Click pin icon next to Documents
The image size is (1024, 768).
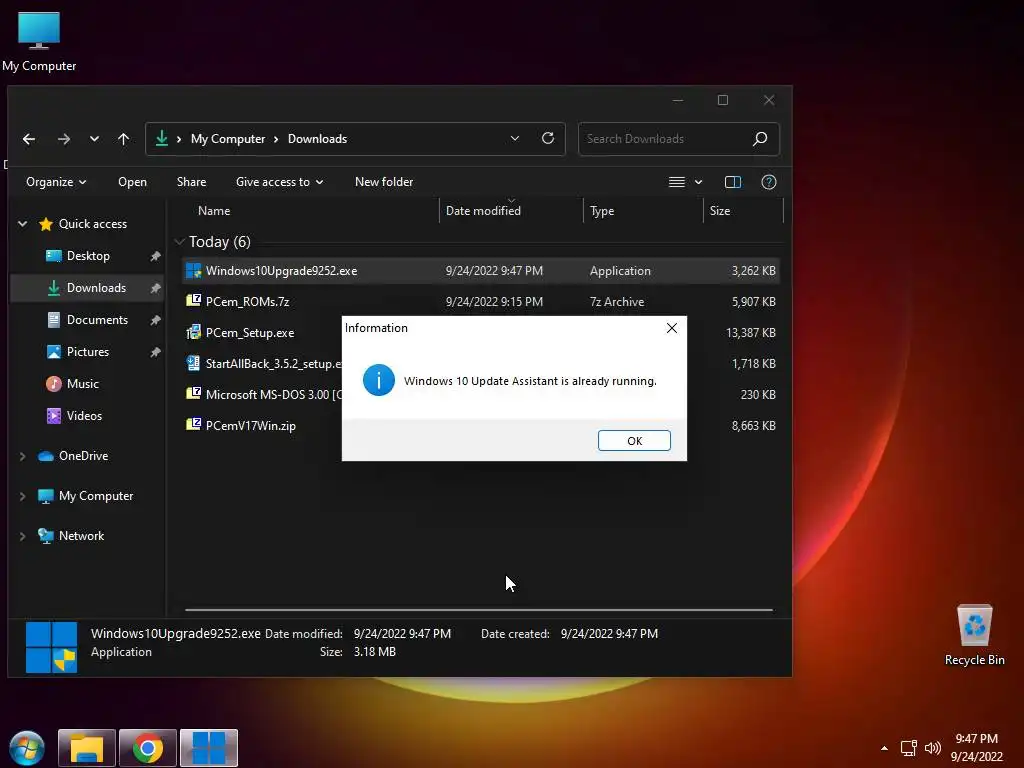tap(155, 320)
